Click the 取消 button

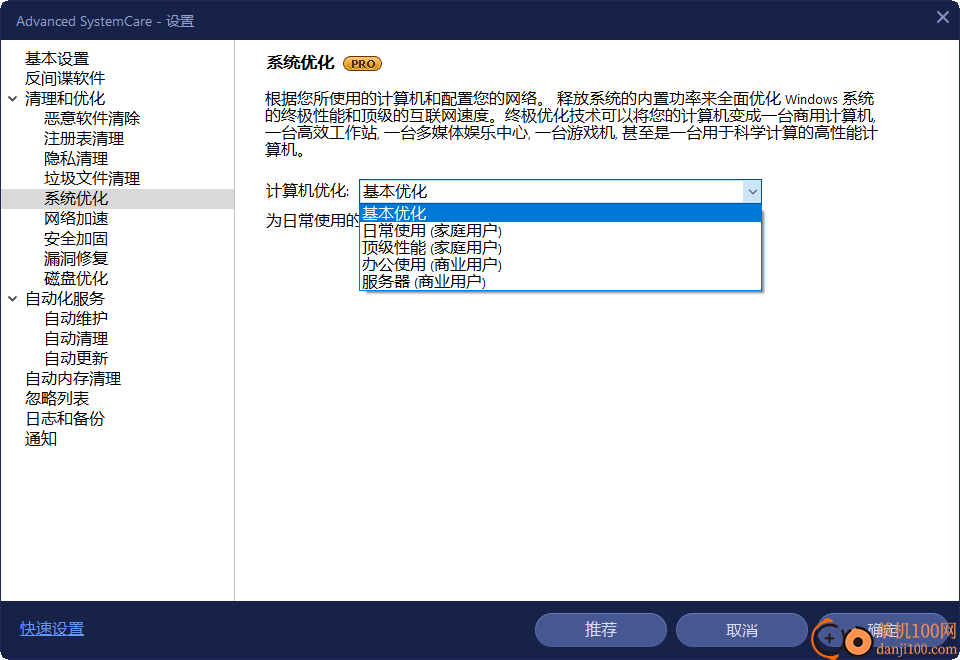[x=741, y=630]
